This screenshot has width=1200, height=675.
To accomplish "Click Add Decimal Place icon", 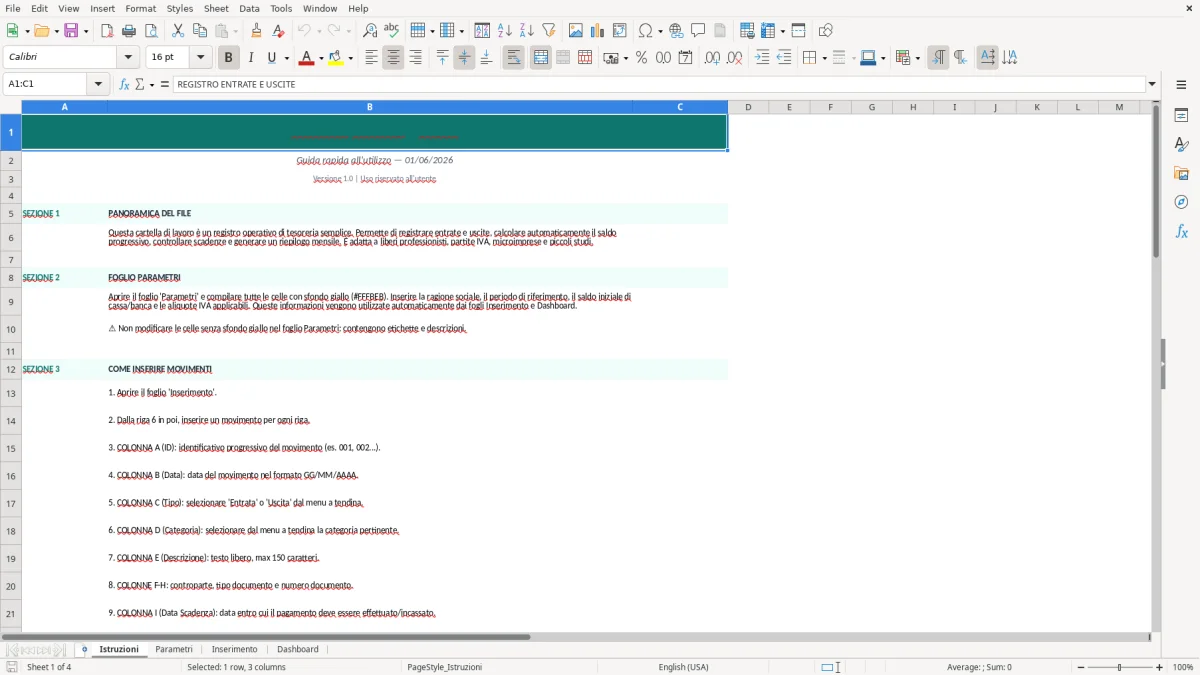I will [712, 58].
